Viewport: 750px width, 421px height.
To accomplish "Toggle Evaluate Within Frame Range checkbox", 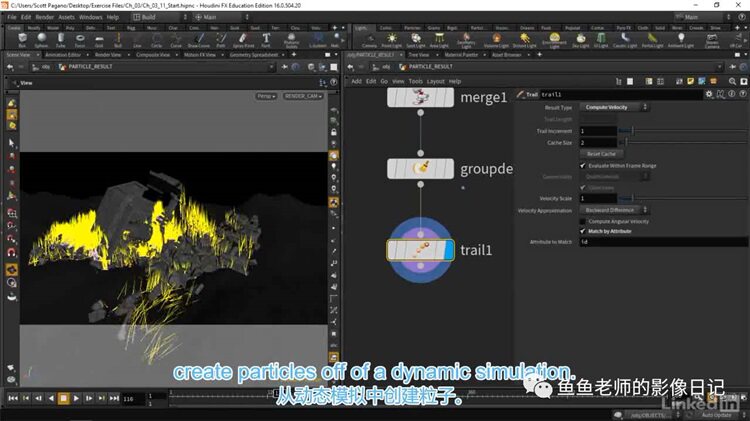I will pyautogui.click(x=583, y=166).
